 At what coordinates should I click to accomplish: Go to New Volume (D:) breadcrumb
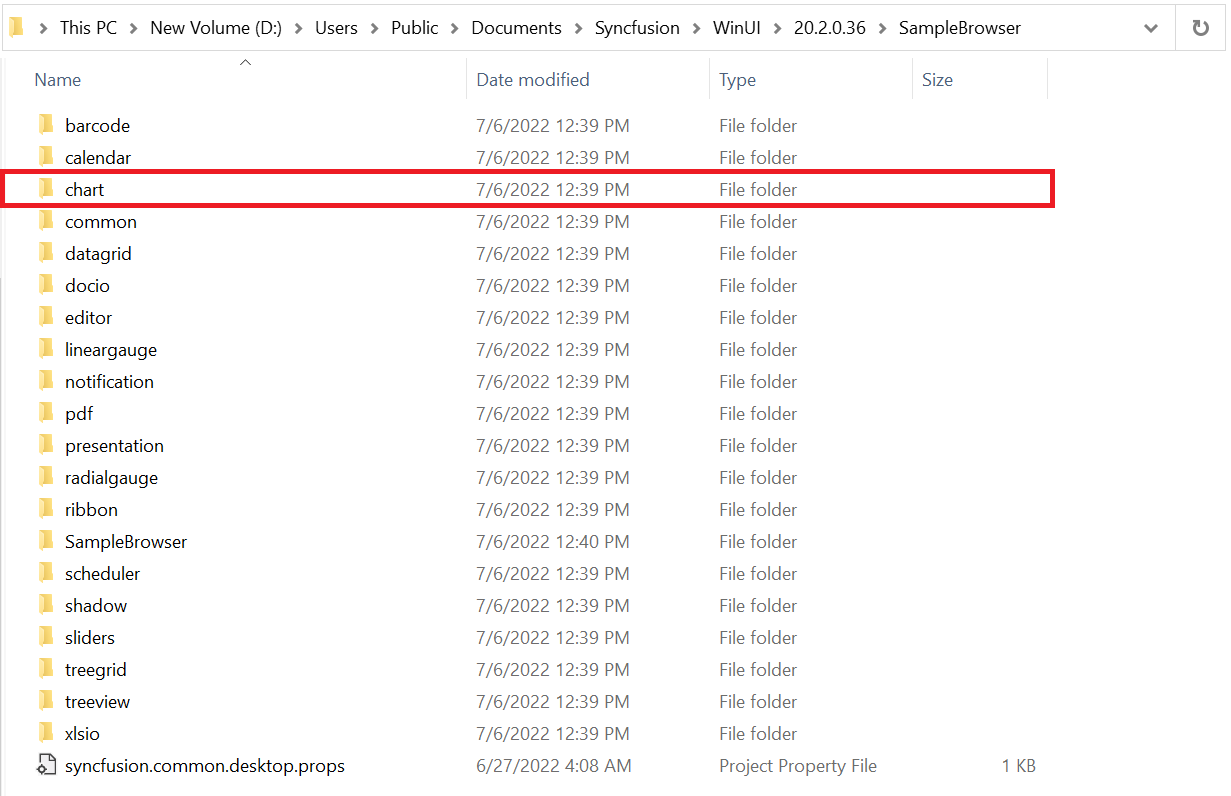(x=216, y=28)
